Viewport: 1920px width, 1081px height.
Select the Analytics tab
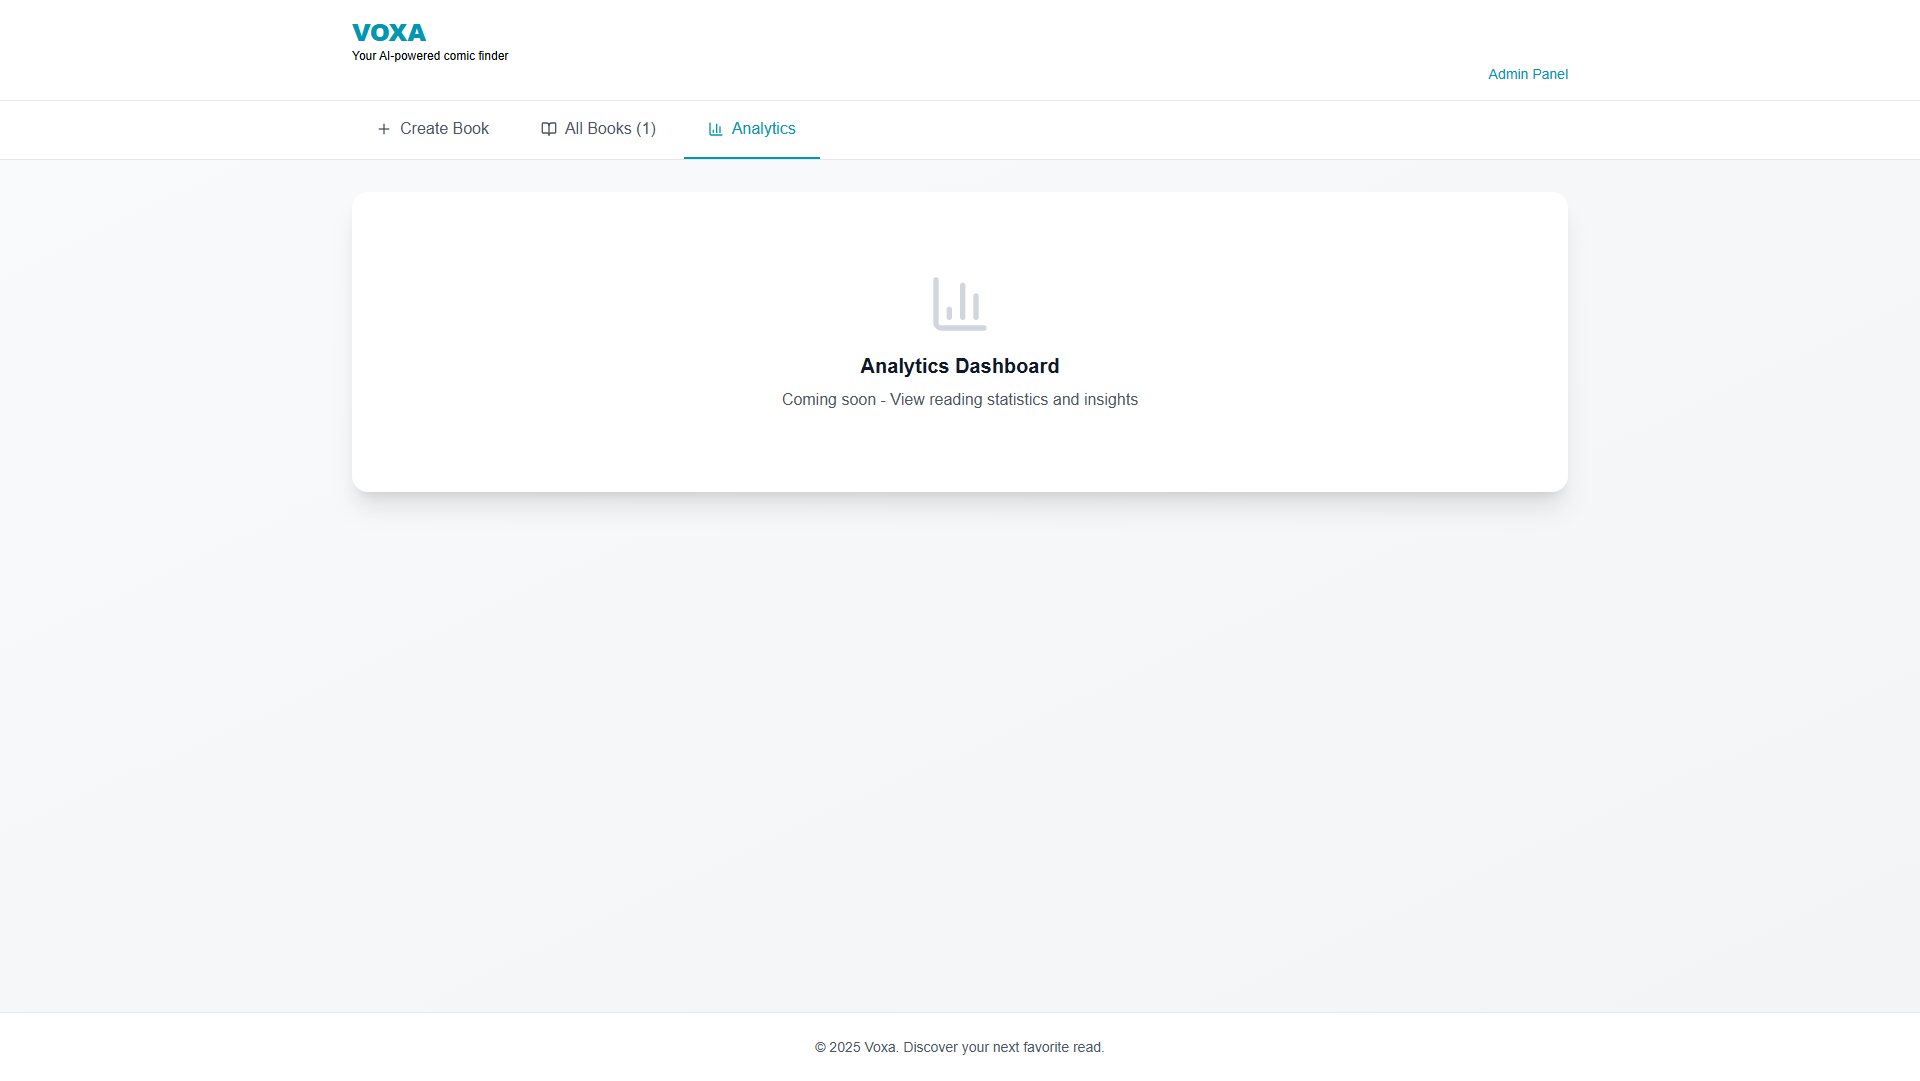coord(752,129)
